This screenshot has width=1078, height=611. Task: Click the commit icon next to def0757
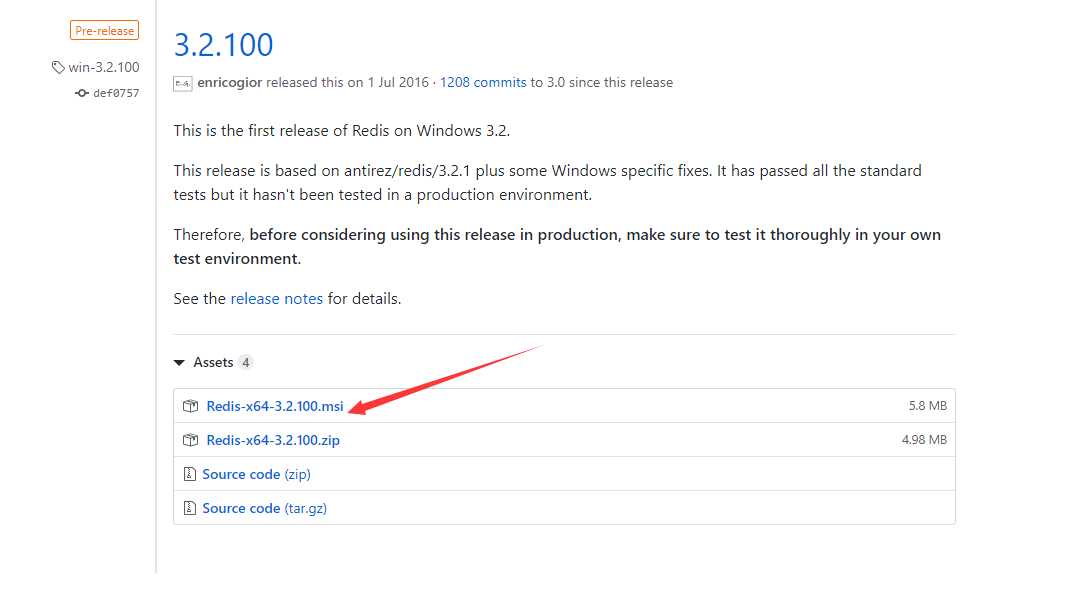click(82, 93)
